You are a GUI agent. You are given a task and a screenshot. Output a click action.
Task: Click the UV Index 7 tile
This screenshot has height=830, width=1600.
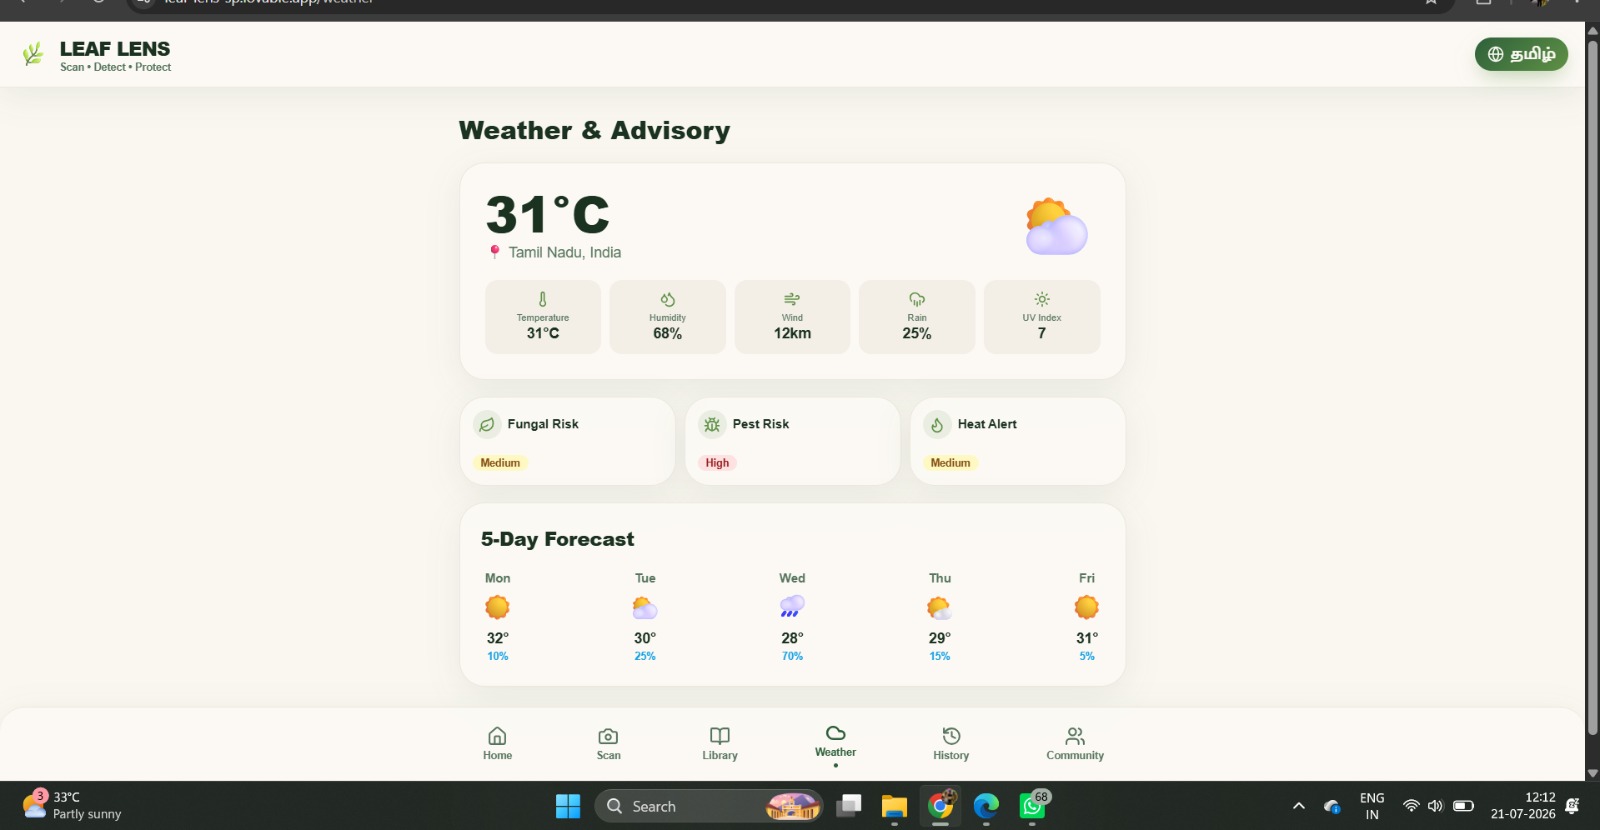tap(1042, 317)
